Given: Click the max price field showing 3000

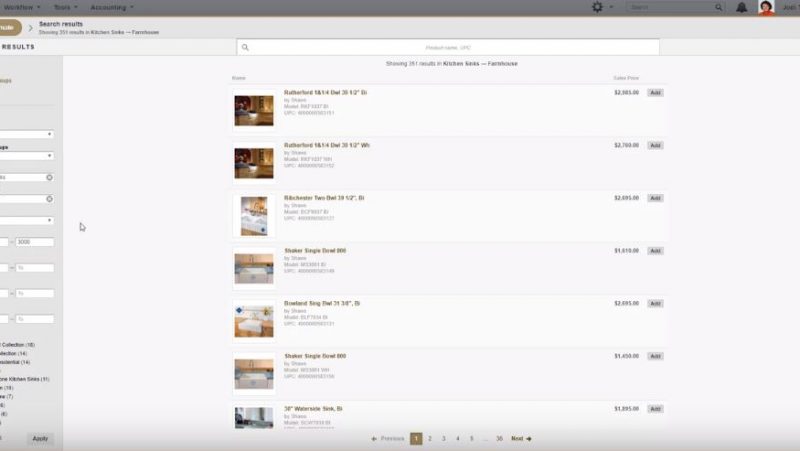Looking at the screenshot, I should [35, 242].
